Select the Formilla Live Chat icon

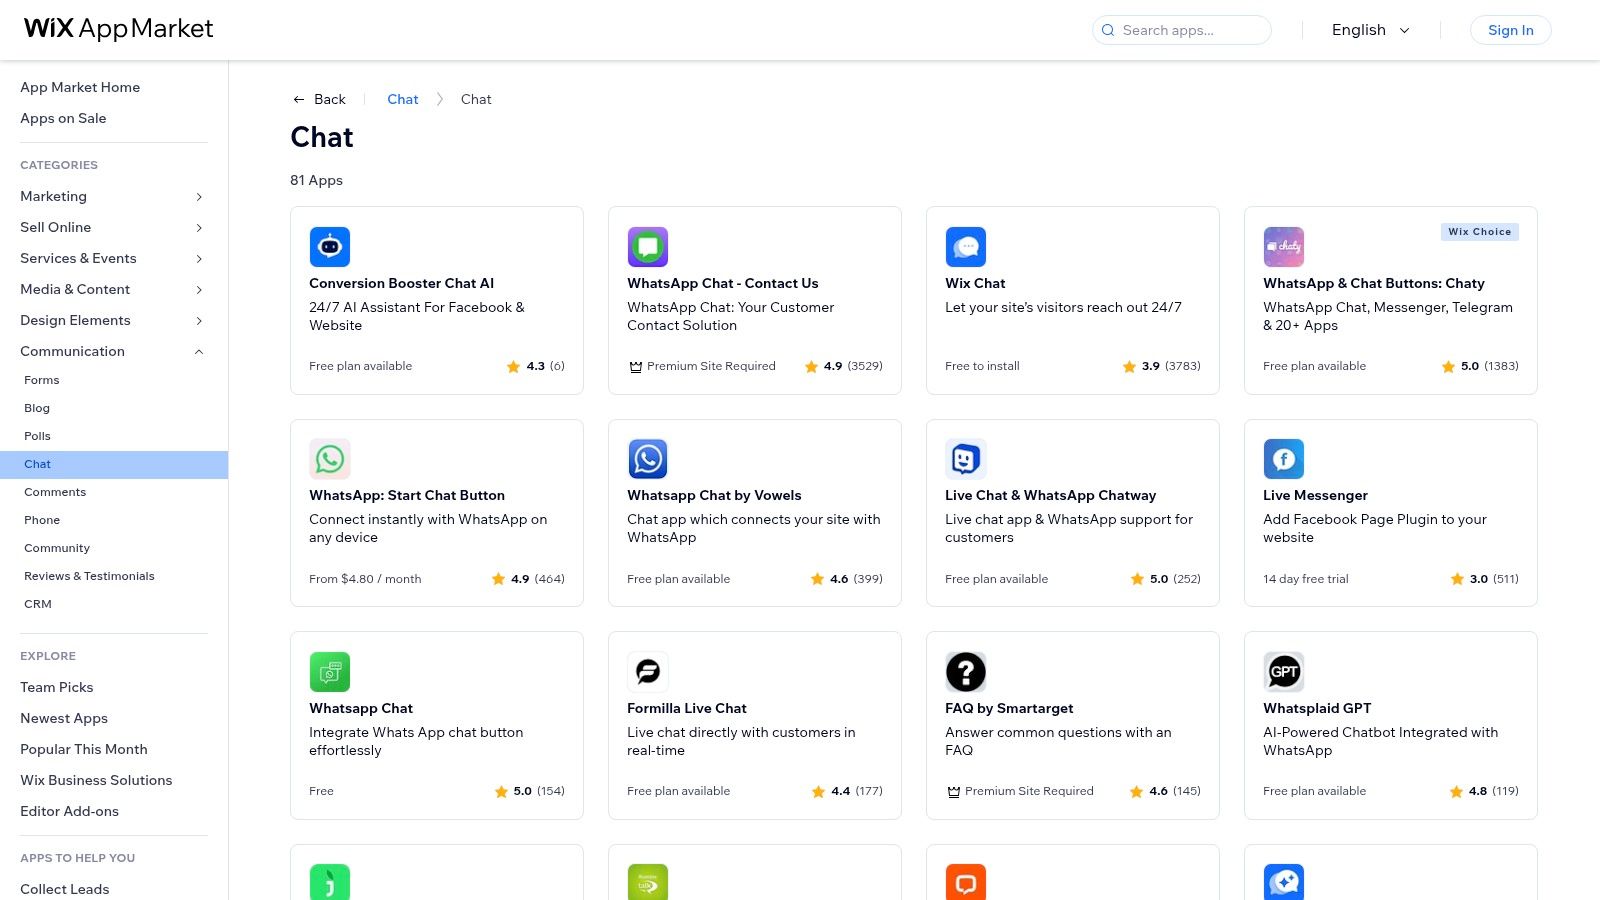[648, 671]
